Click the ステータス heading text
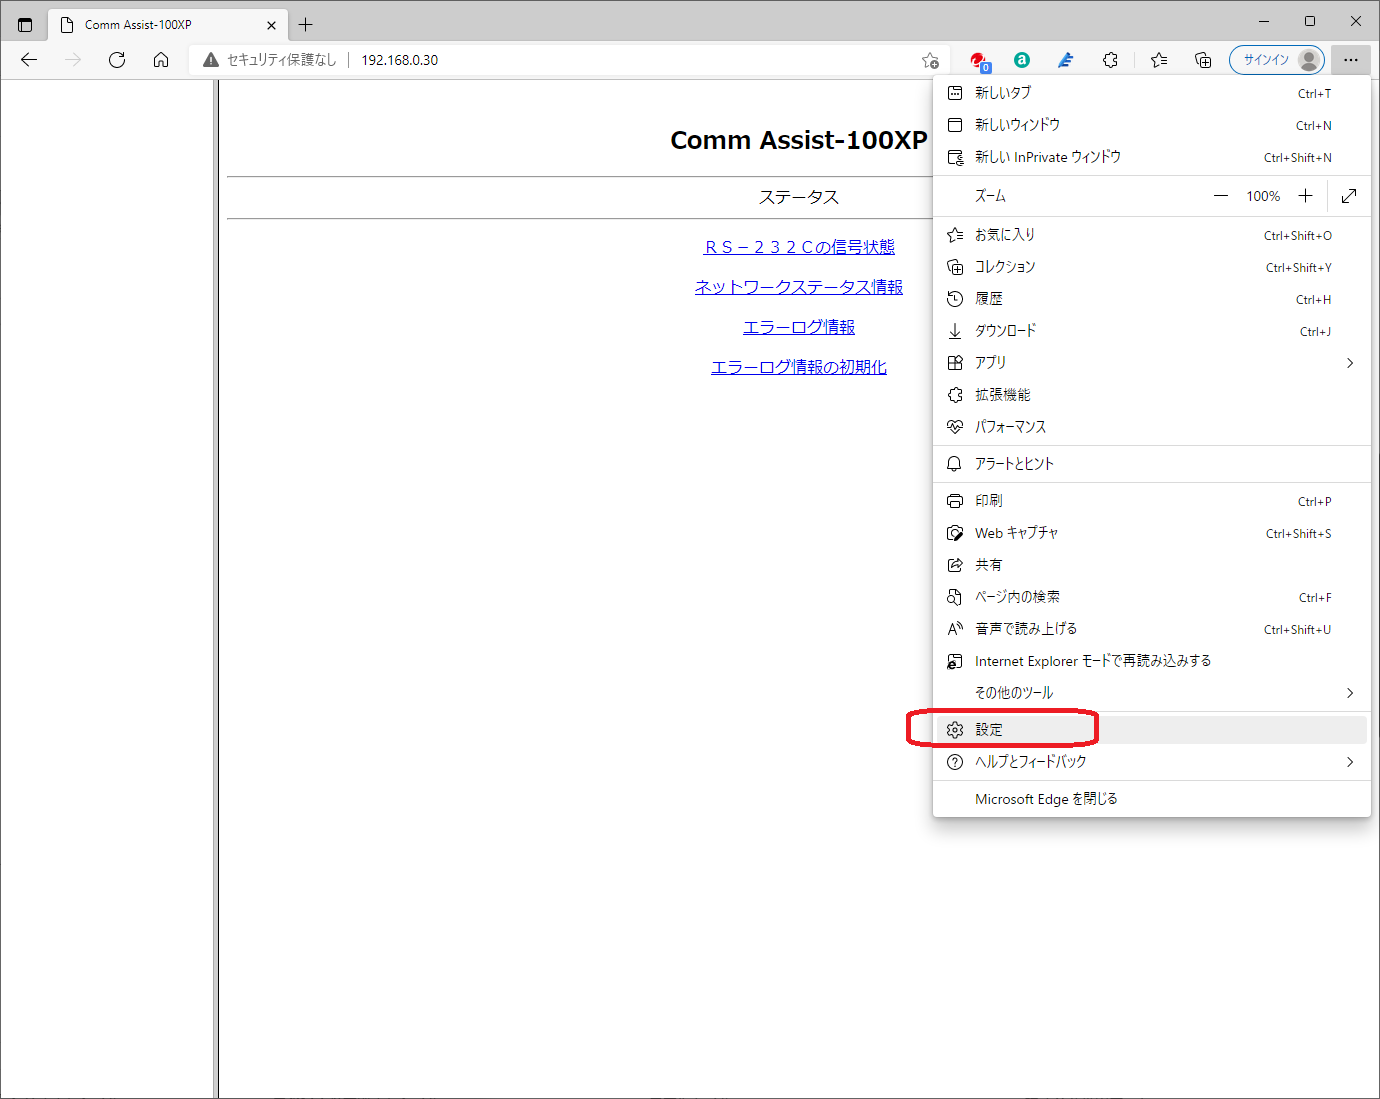The height and width of the screenshot is (1099, 1380). [799, 197]
